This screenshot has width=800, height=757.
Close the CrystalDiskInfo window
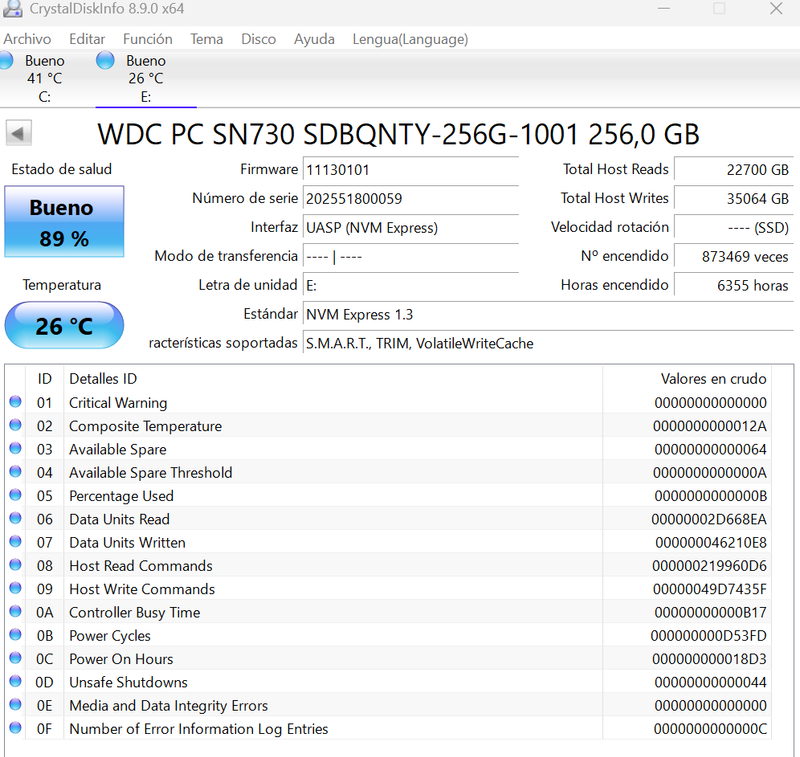776,9
